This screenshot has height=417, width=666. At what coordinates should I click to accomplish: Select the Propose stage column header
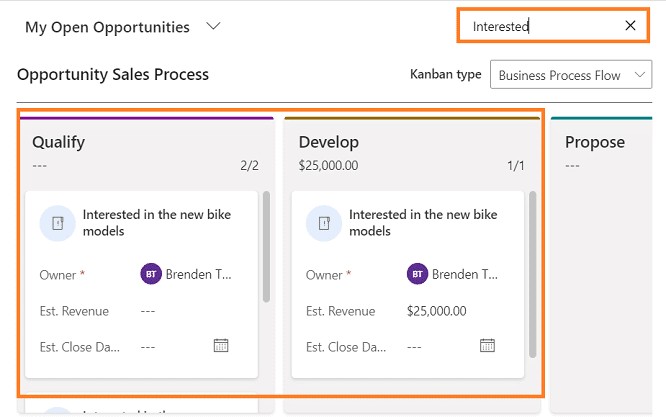594,142
